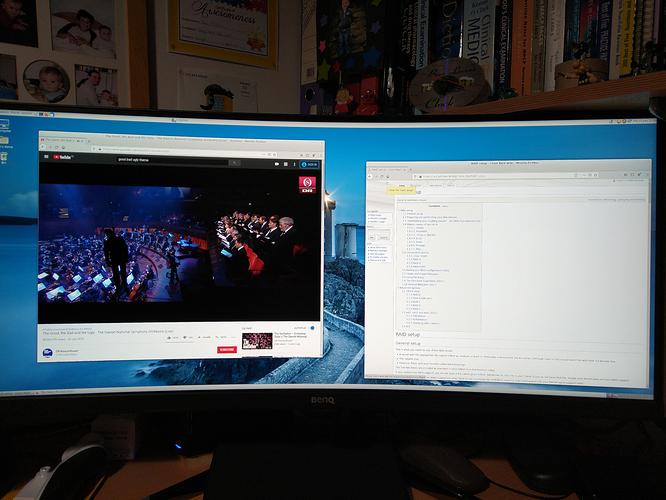
Task: Open YouTube settings three-dot menu
Action: [x=294, y=164]
